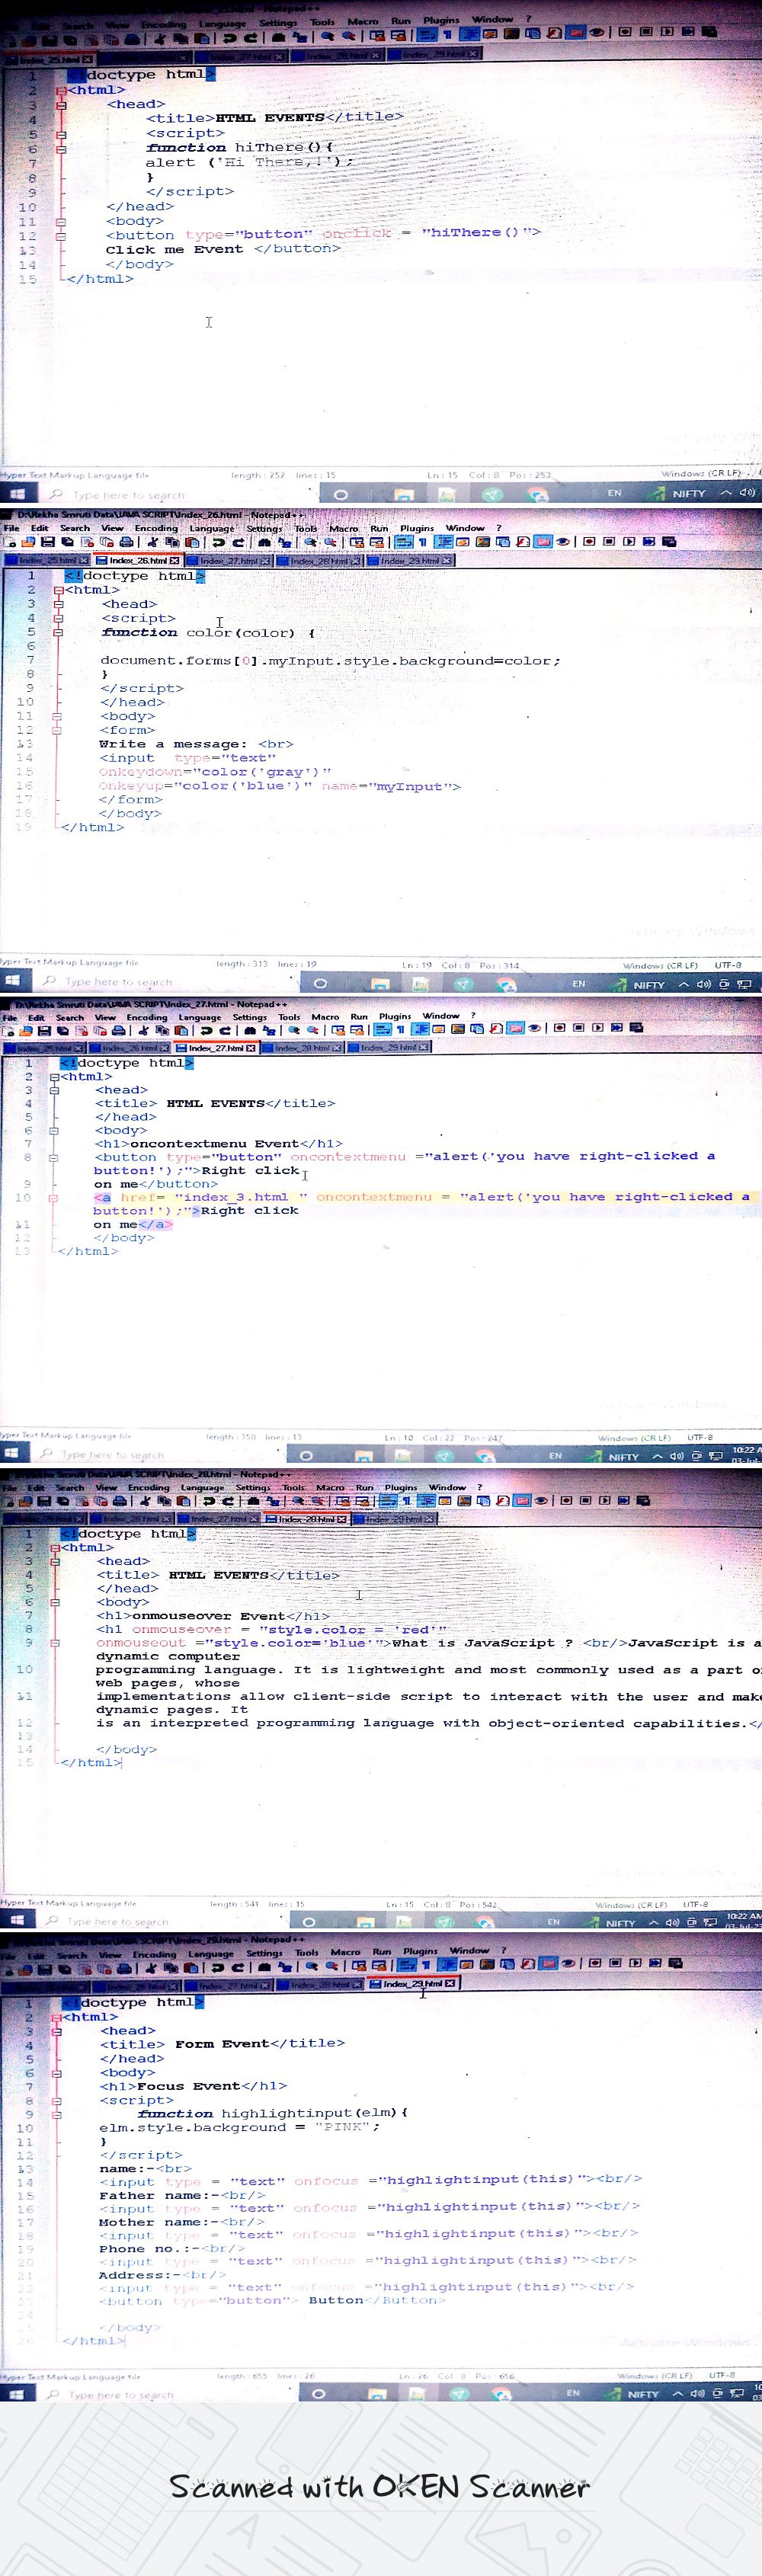Click Redo arrow in index_26.html window toolbar
Image resolution: width=762 pixels, height=2576 pixels.
pyautogui.click(x=238, y=542)
